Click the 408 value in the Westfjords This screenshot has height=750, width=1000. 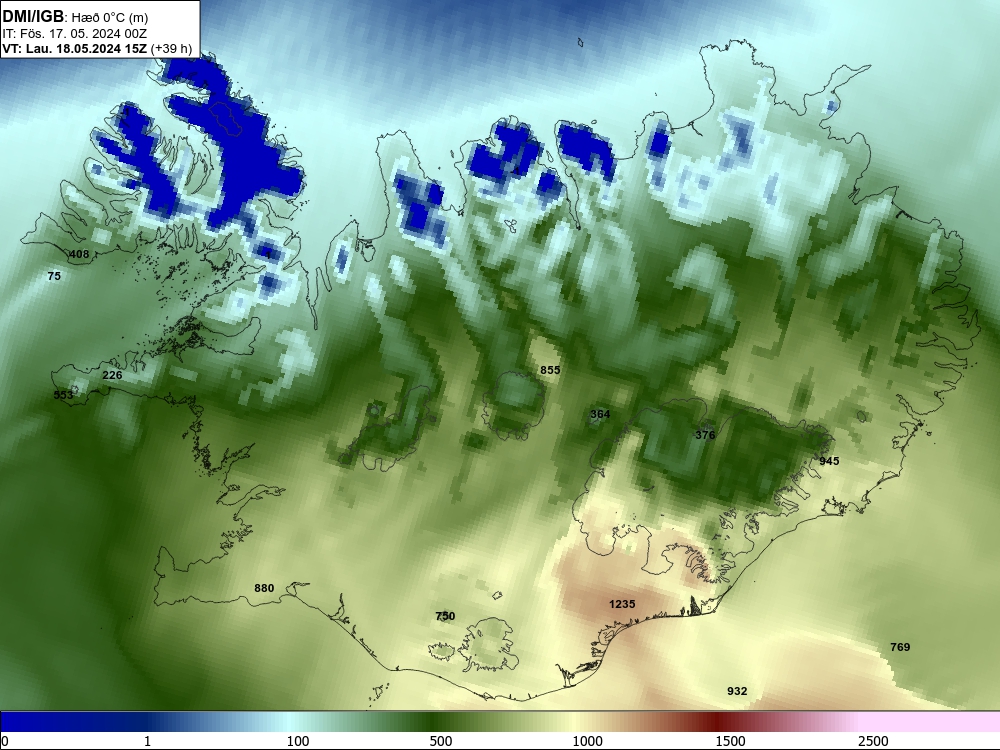pos(79,254)
